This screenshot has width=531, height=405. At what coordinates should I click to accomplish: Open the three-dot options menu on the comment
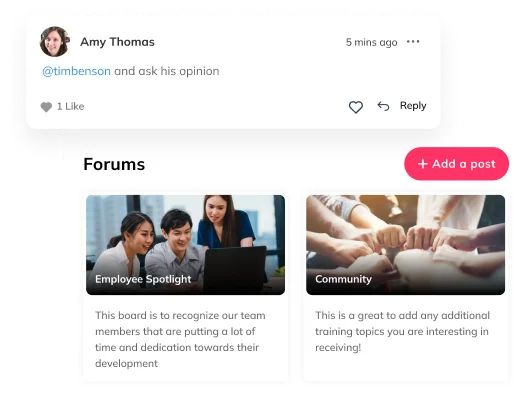pyautogui.click(x=413, y=42)
